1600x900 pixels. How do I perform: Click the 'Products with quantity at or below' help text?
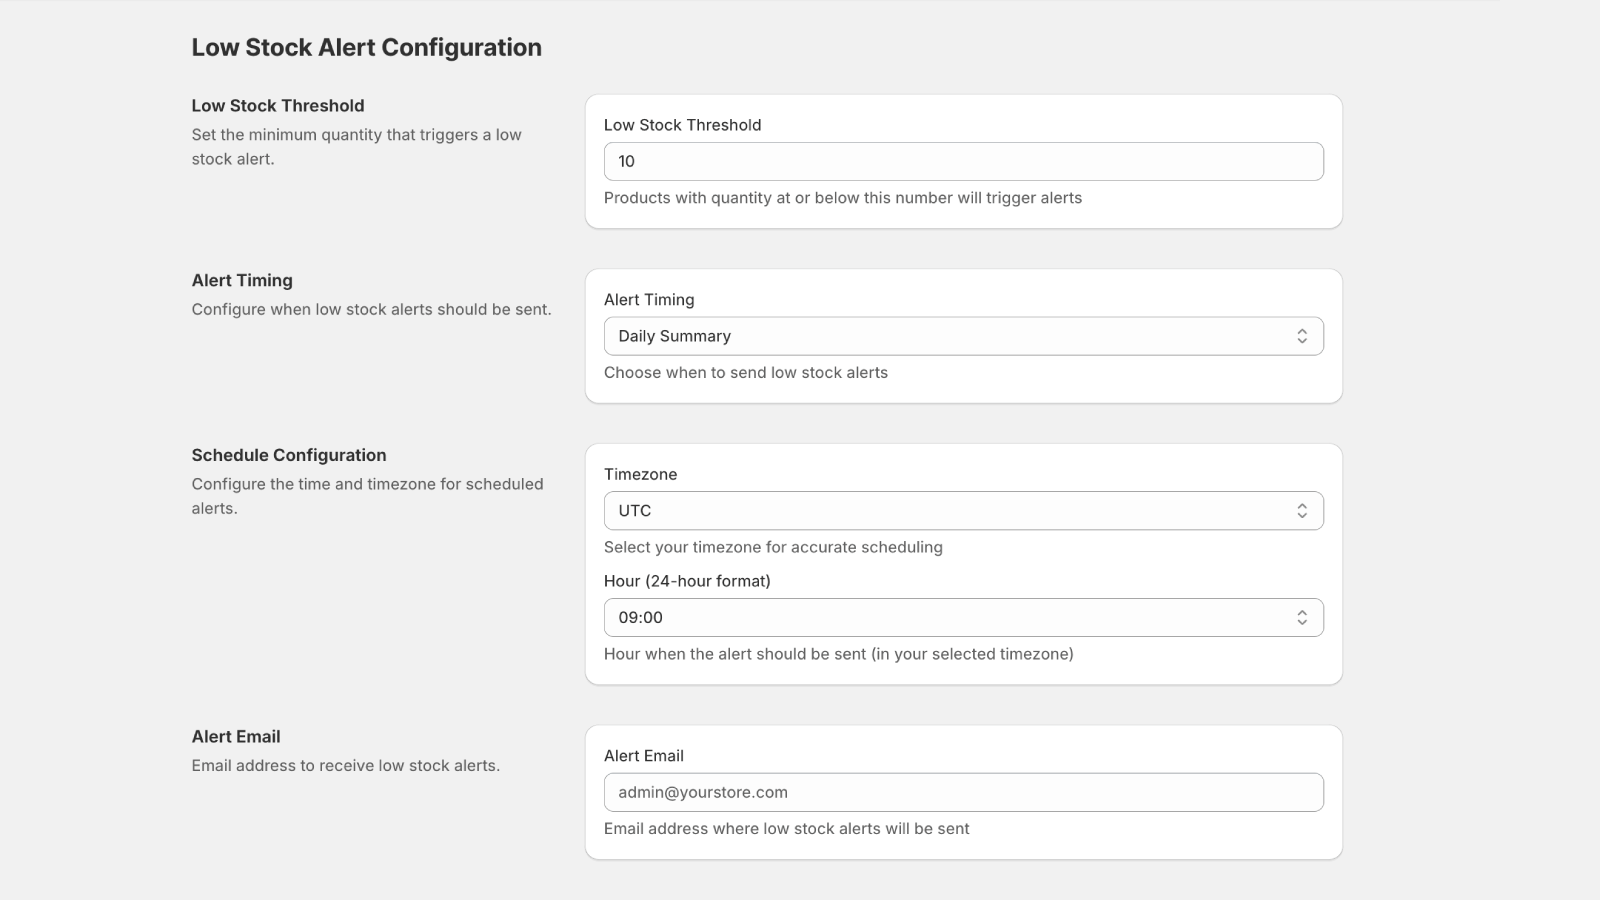tap(842, 198)
